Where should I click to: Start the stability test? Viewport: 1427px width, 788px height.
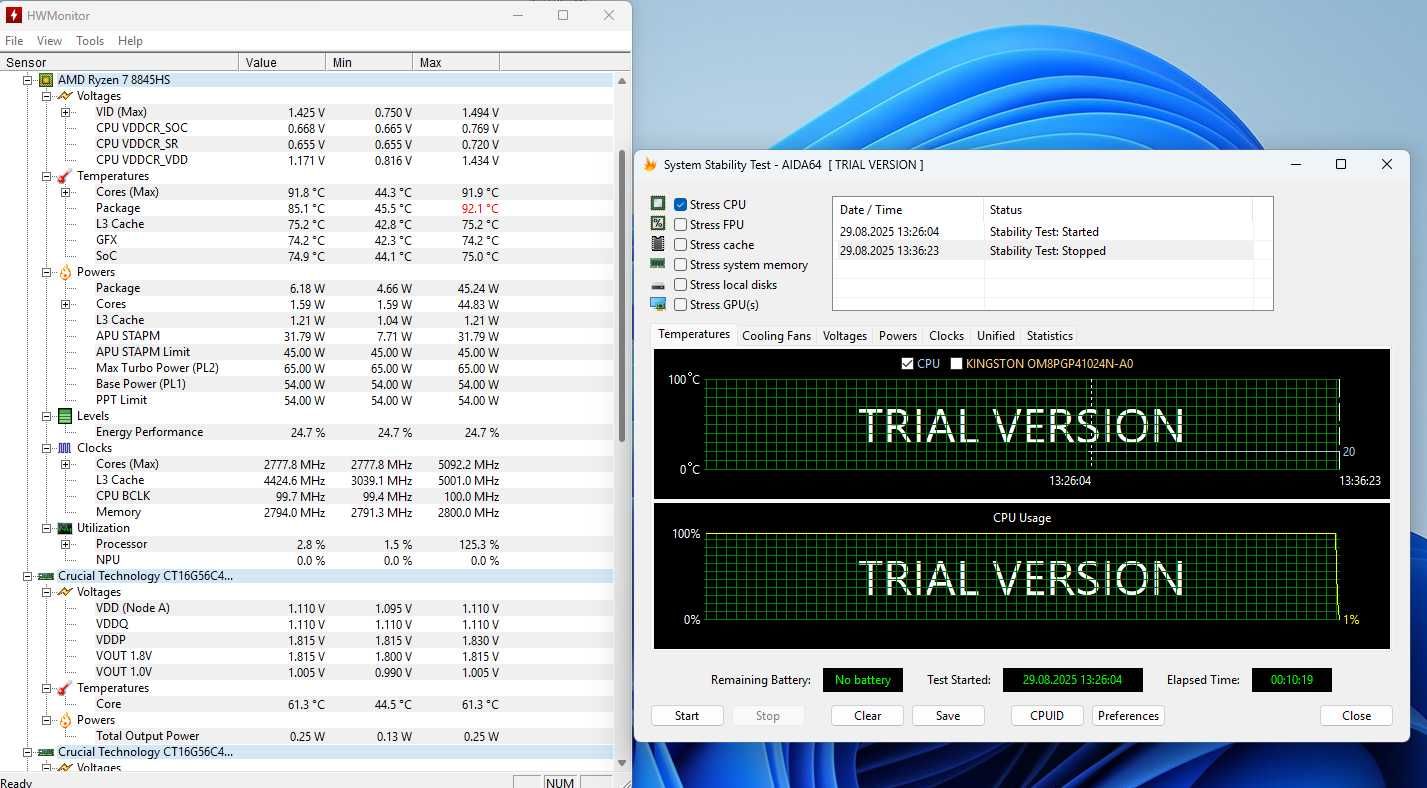point(687,716)
